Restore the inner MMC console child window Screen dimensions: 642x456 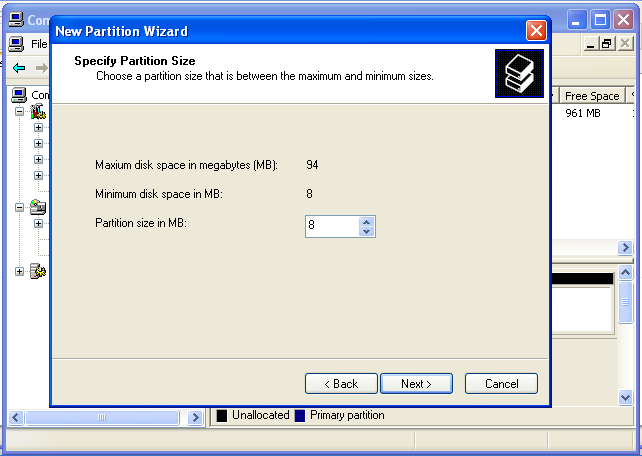(607, 44)
